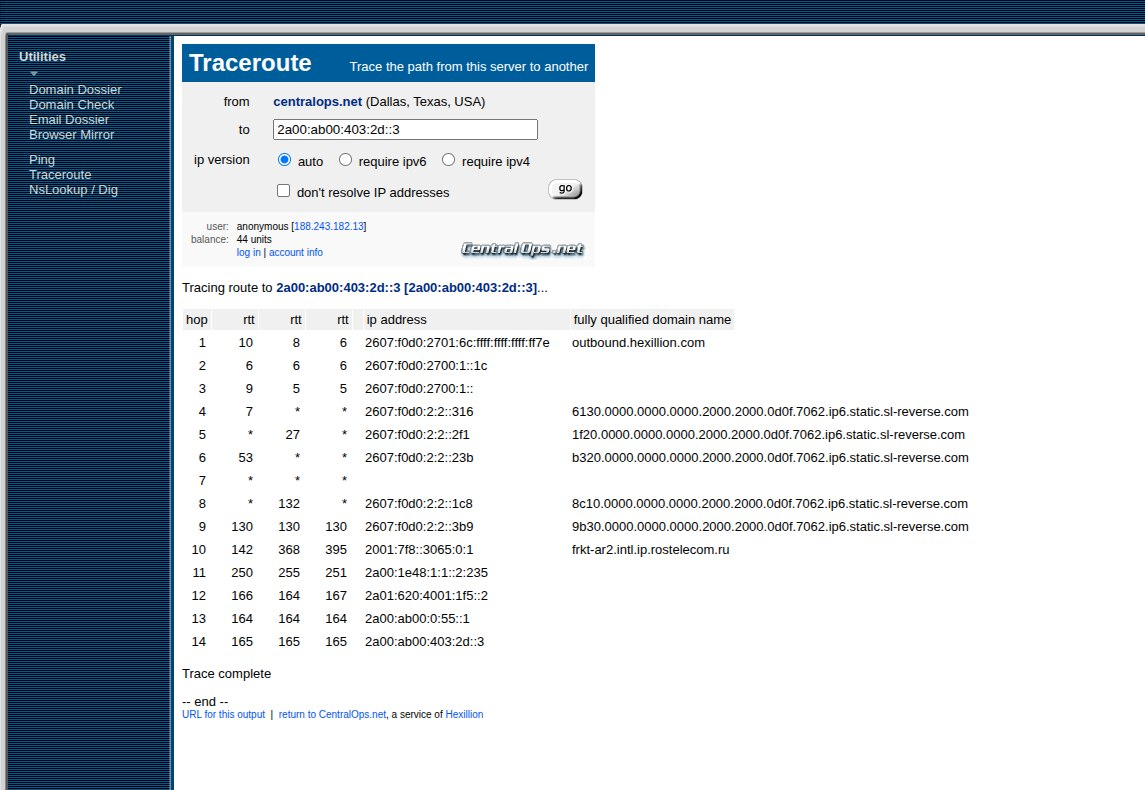Click return to CentralOps.net link

pos(332,715)
